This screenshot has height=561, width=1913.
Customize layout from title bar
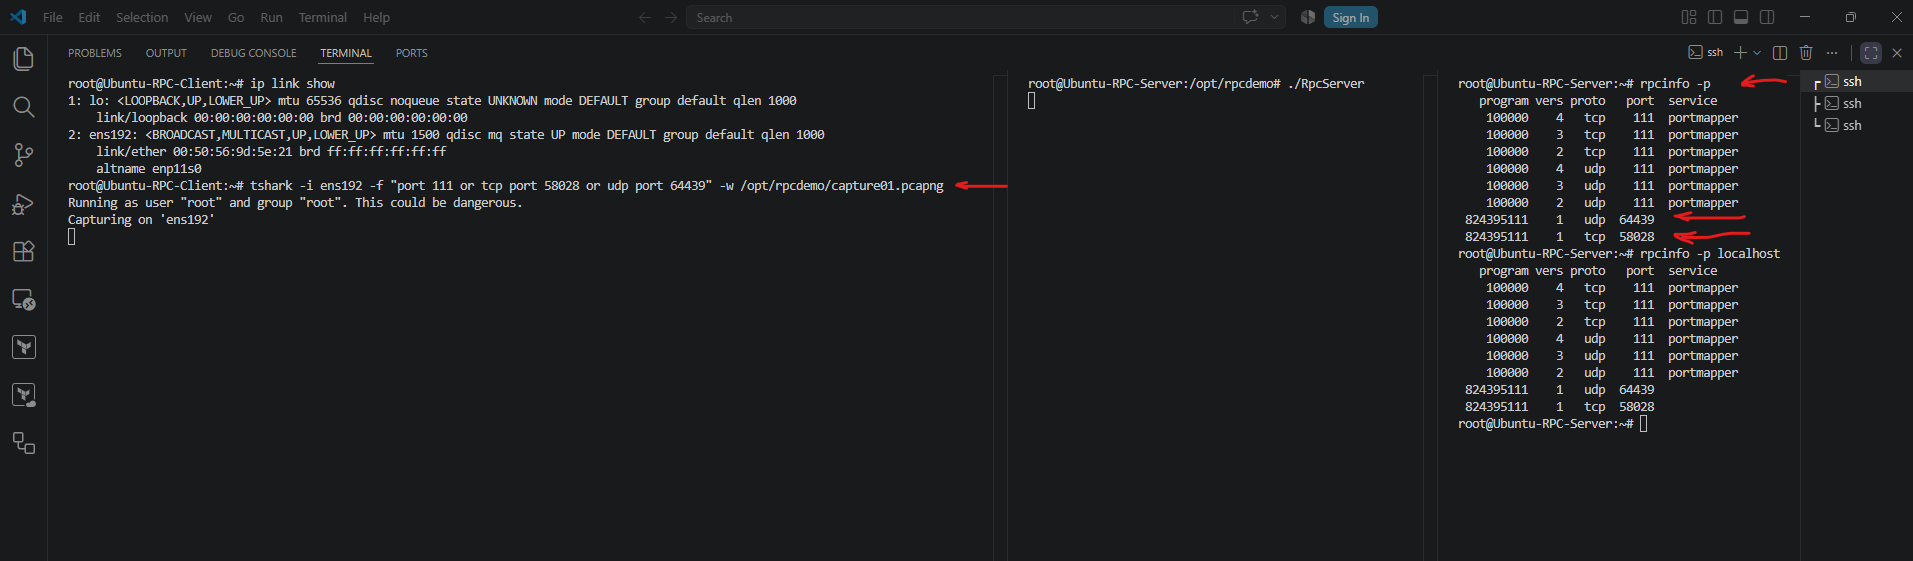click(1689, 17)
